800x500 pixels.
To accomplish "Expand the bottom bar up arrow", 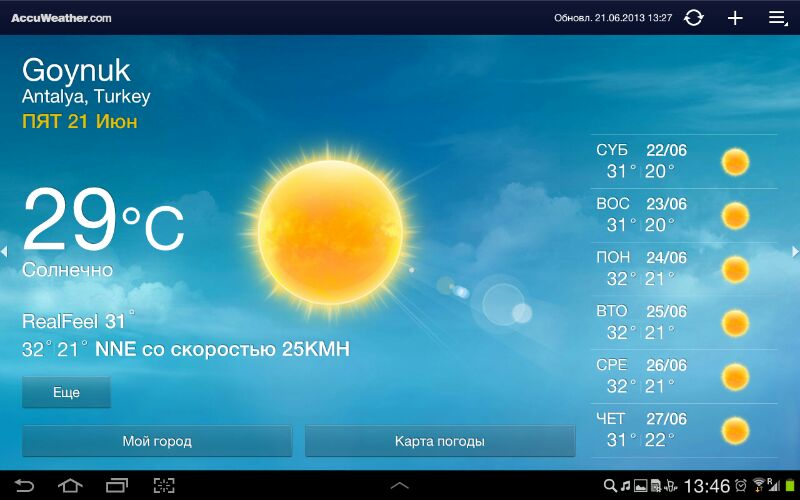I will pyautogui.click(x=399, y=486).
